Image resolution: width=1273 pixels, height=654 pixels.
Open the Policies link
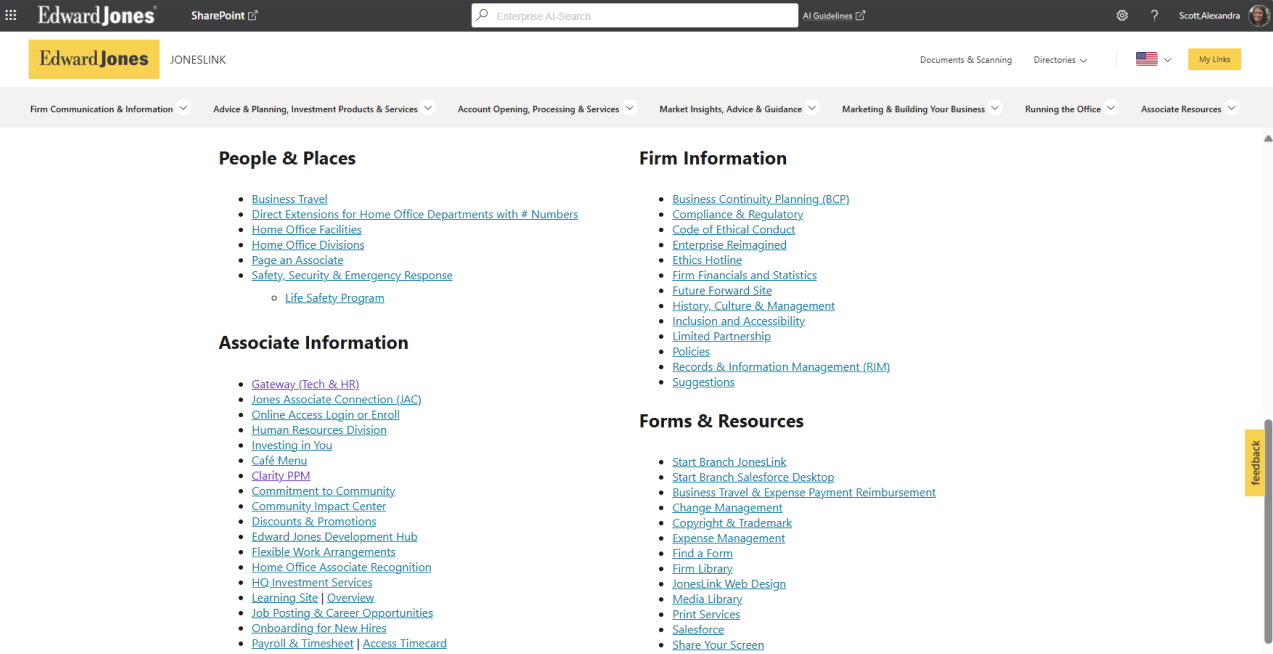coord(691,352)
